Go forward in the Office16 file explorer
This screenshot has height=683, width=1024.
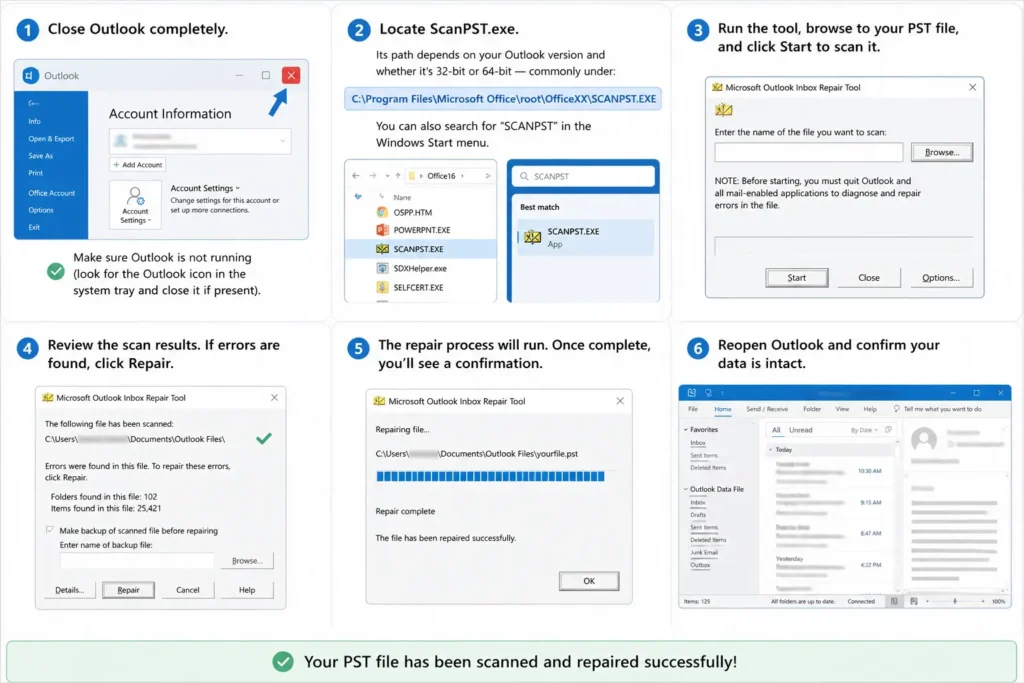pyautogui.click(x=372, y=176)
